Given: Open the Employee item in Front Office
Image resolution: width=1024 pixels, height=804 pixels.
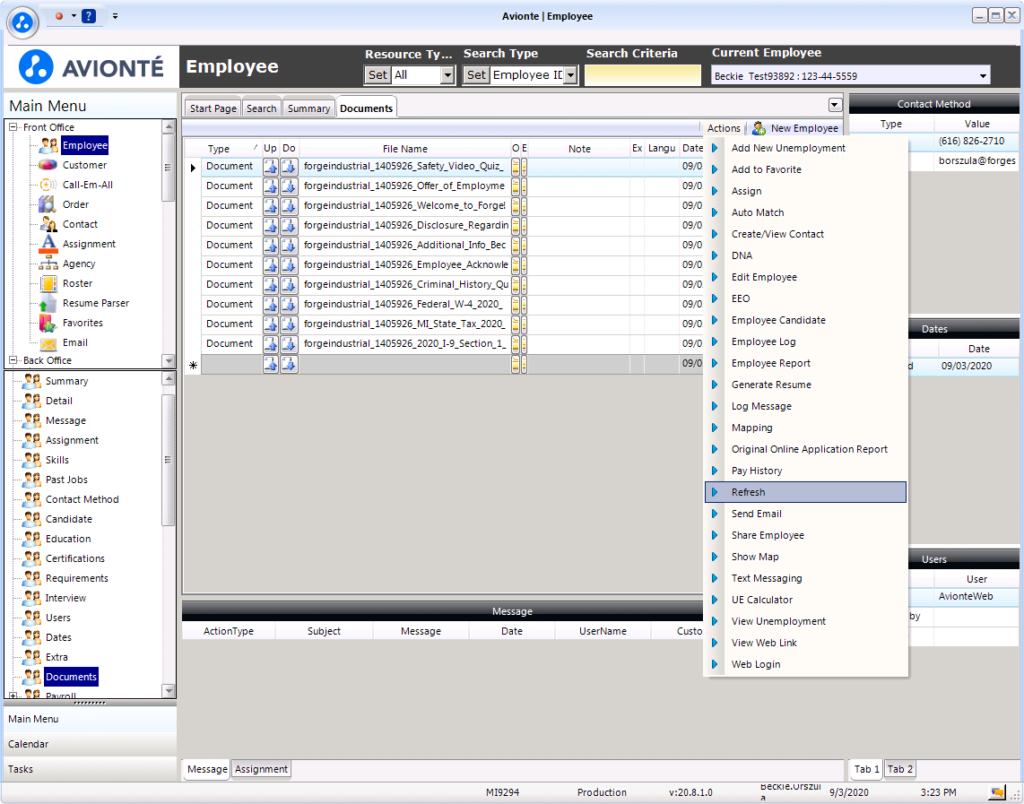Looking at the screenshot, I should click(85, 146).
